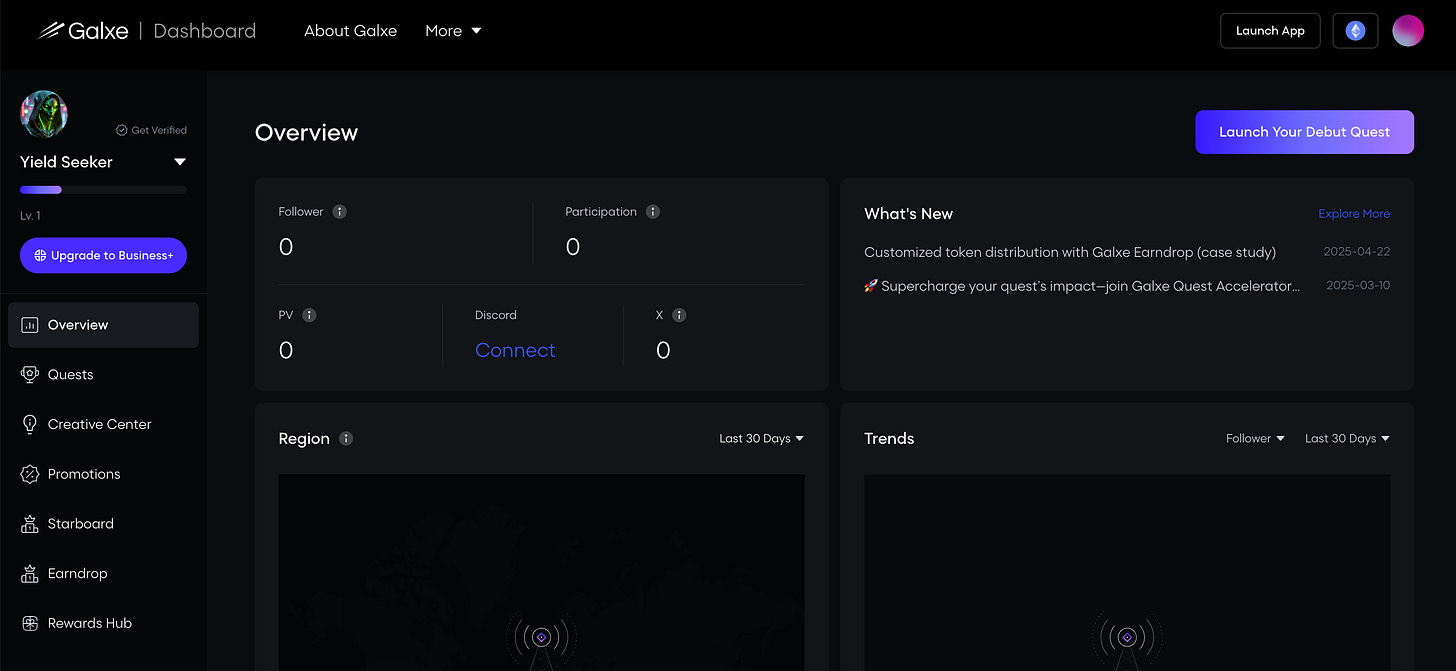
Task: Click the Quests trophy icon
Action: (29, 374)
